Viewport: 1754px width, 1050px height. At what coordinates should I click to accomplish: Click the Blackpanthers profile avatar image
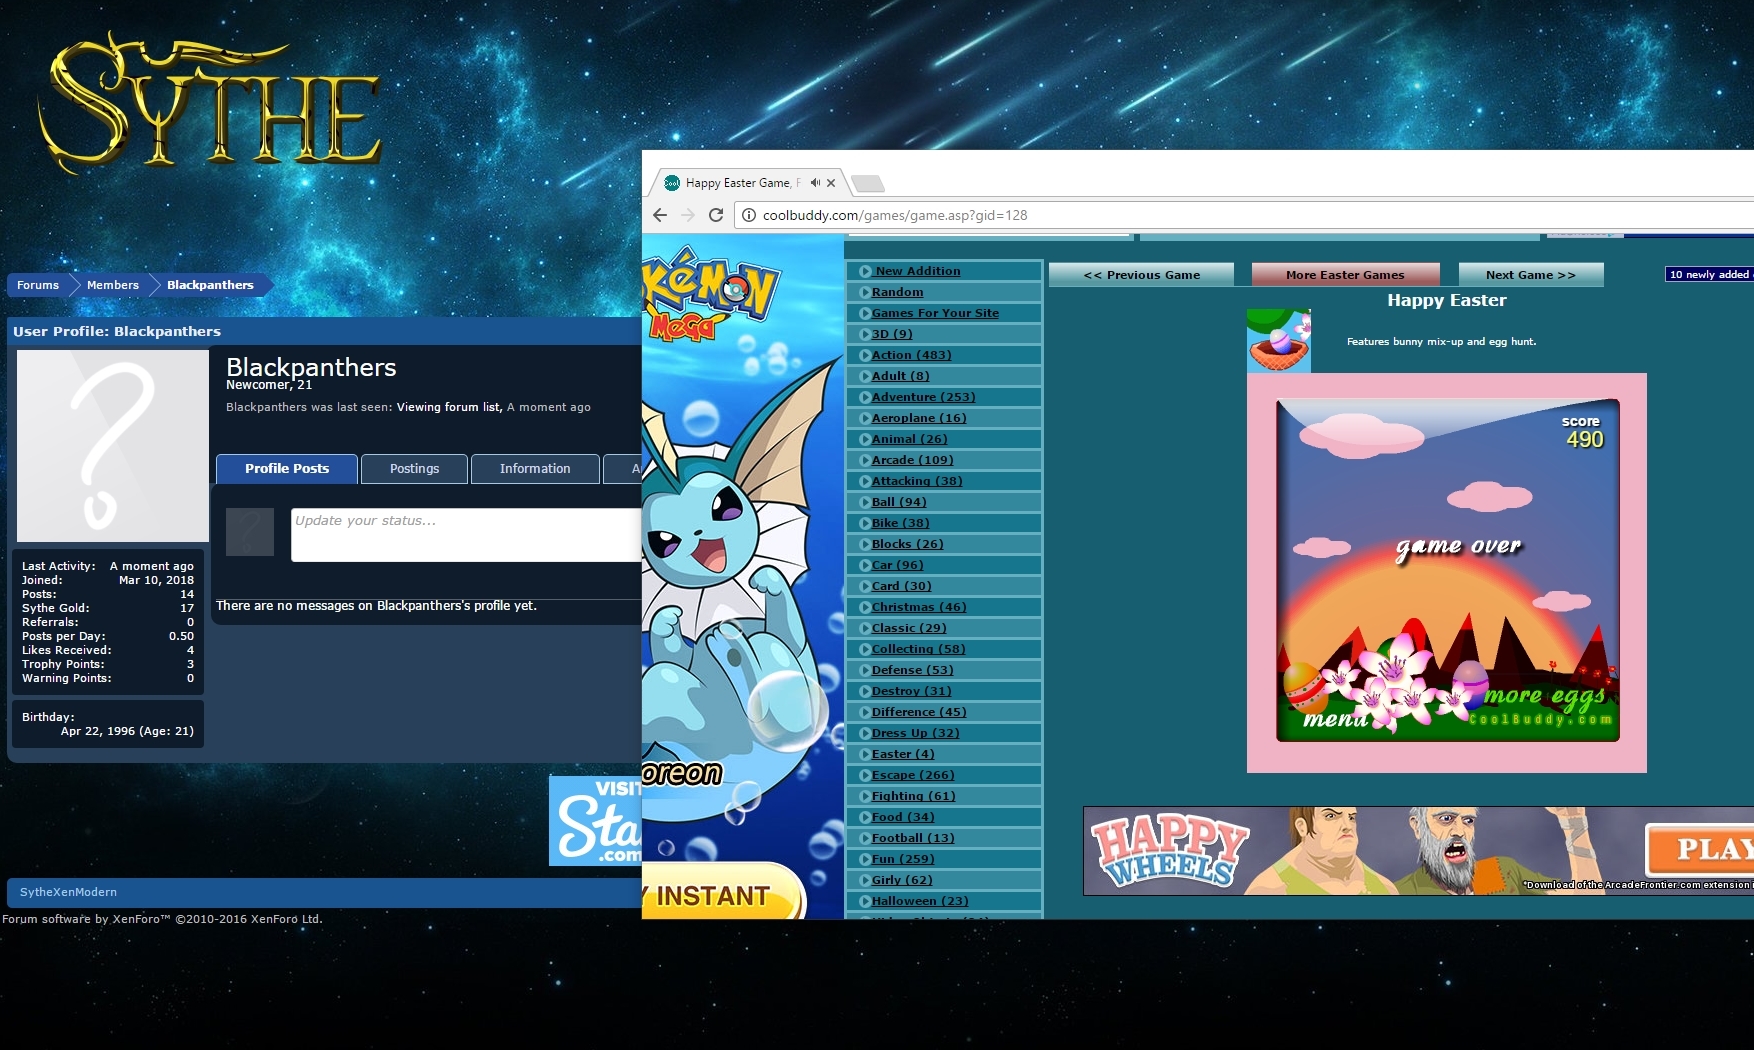(113, 446)
